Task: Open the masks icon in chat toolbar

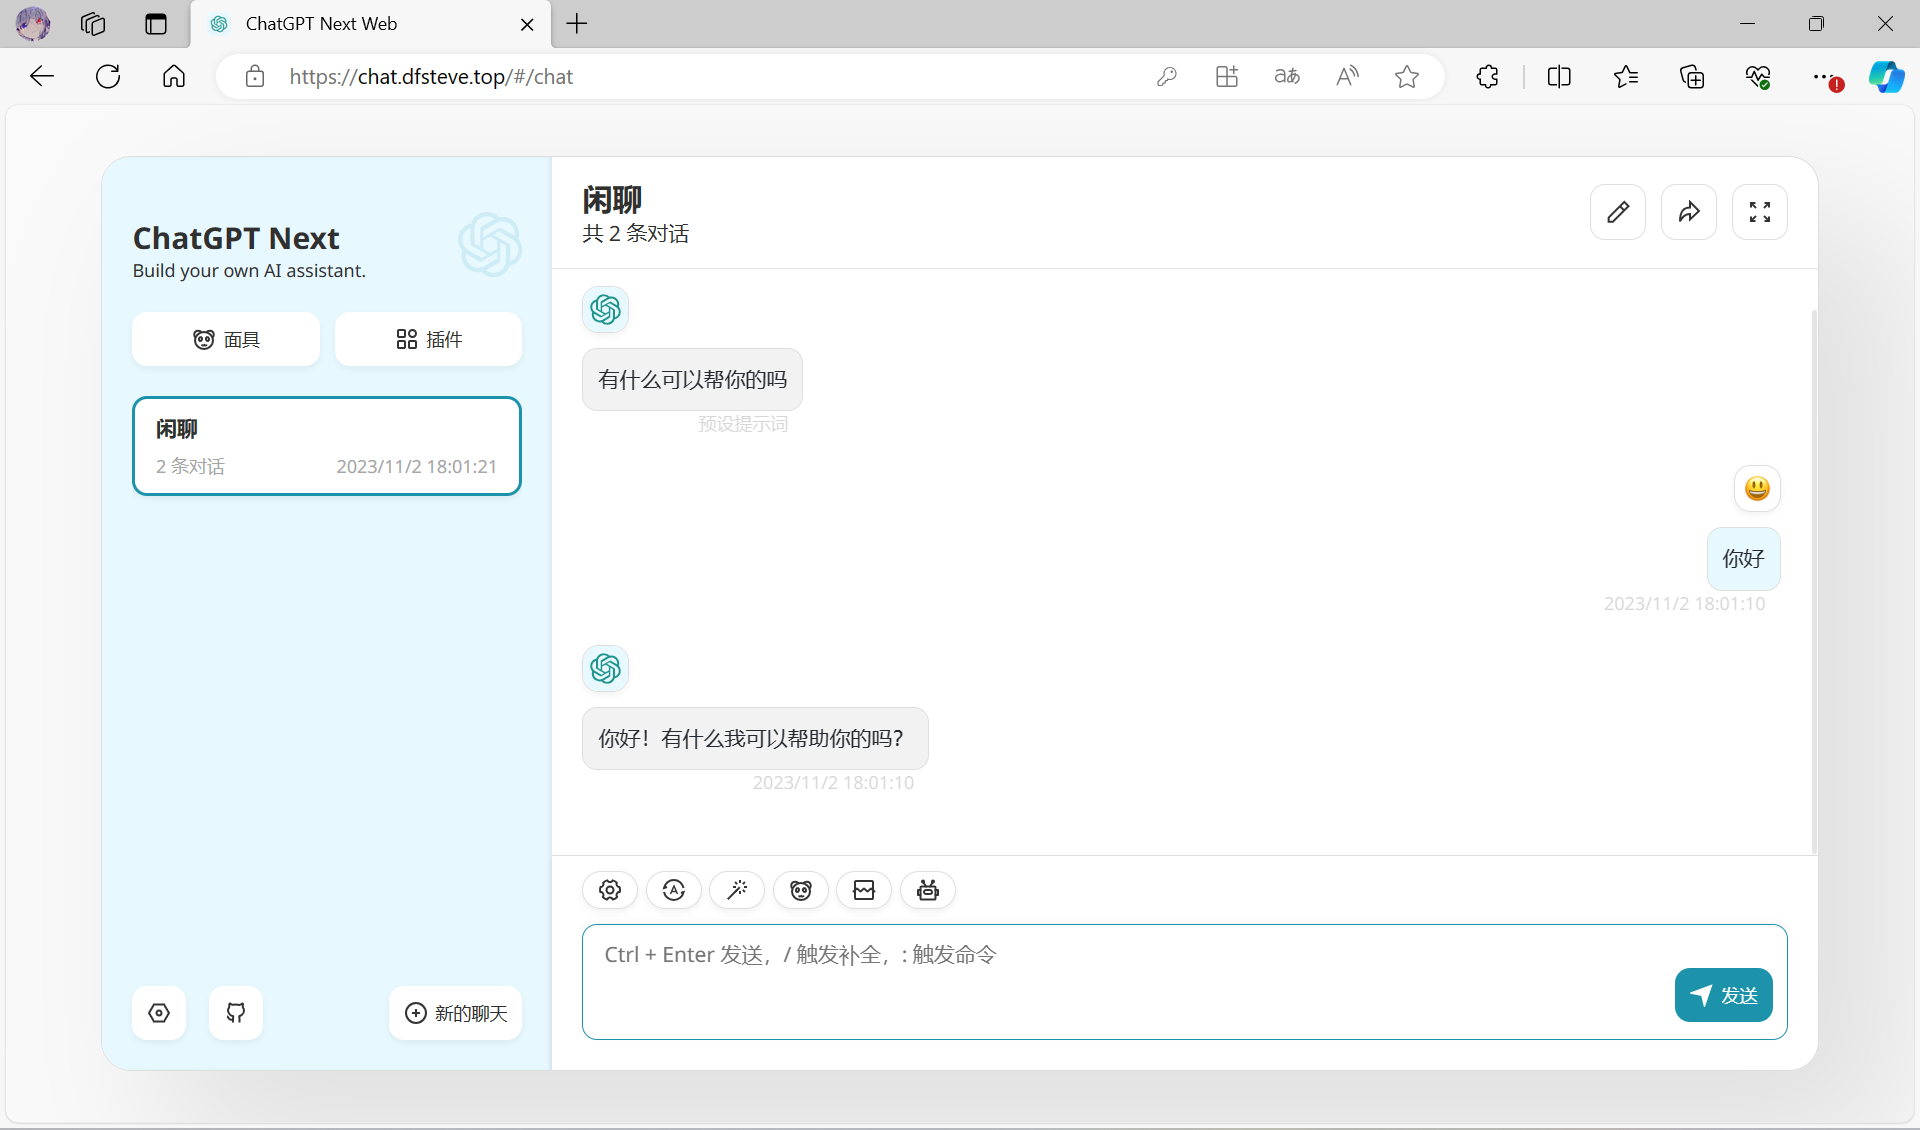Action: click(801, 890)
